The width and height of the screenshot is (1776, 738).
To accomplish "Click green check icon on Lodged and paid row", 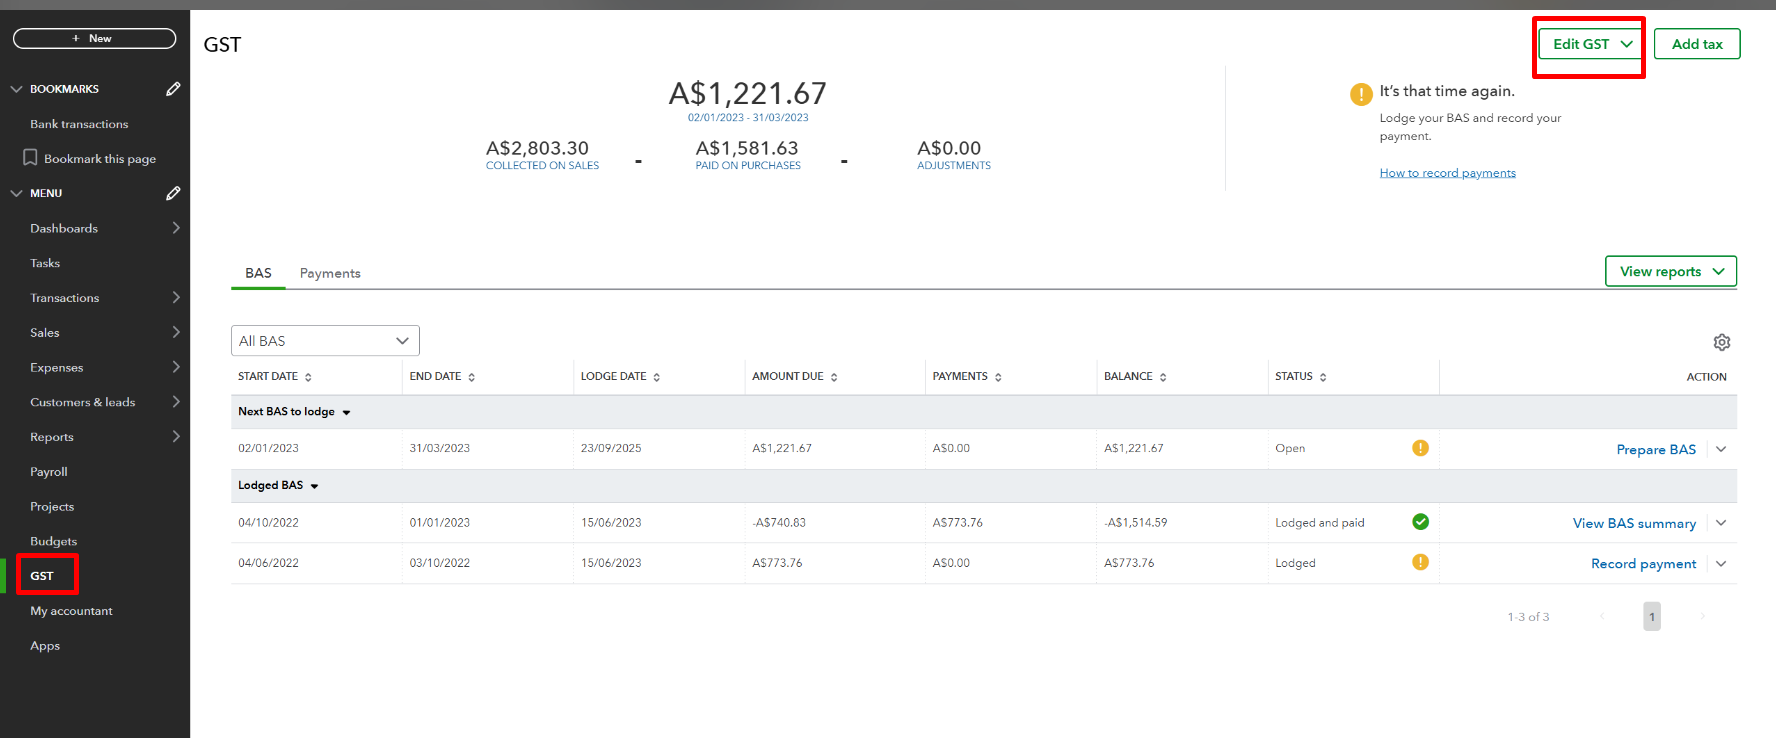I will (1420, 522).
